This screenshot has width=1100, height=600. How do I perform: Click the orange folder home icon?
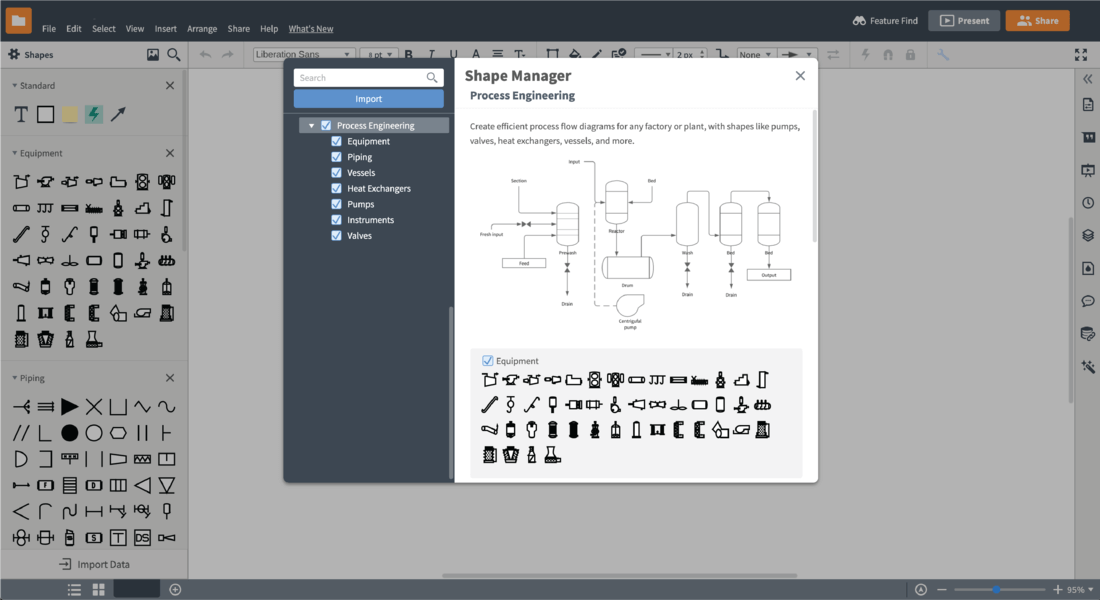[x=18, y=20]
